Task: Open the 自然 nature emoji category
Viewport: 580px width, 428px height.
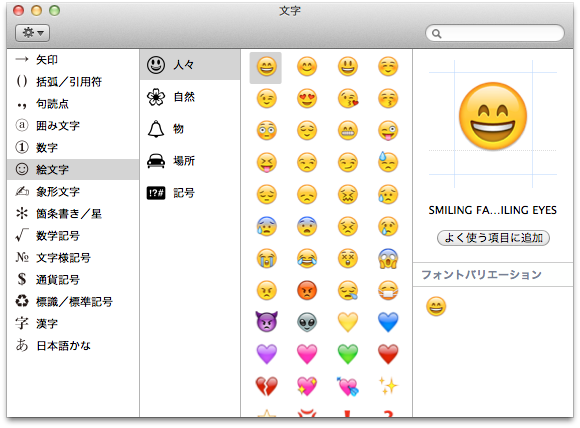Action: point(190,97)
